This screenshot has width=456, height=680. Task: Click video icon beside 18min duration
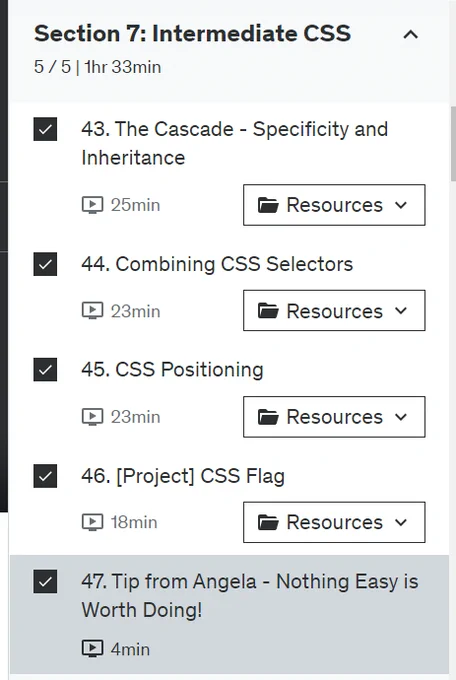[x=92, y=522]
